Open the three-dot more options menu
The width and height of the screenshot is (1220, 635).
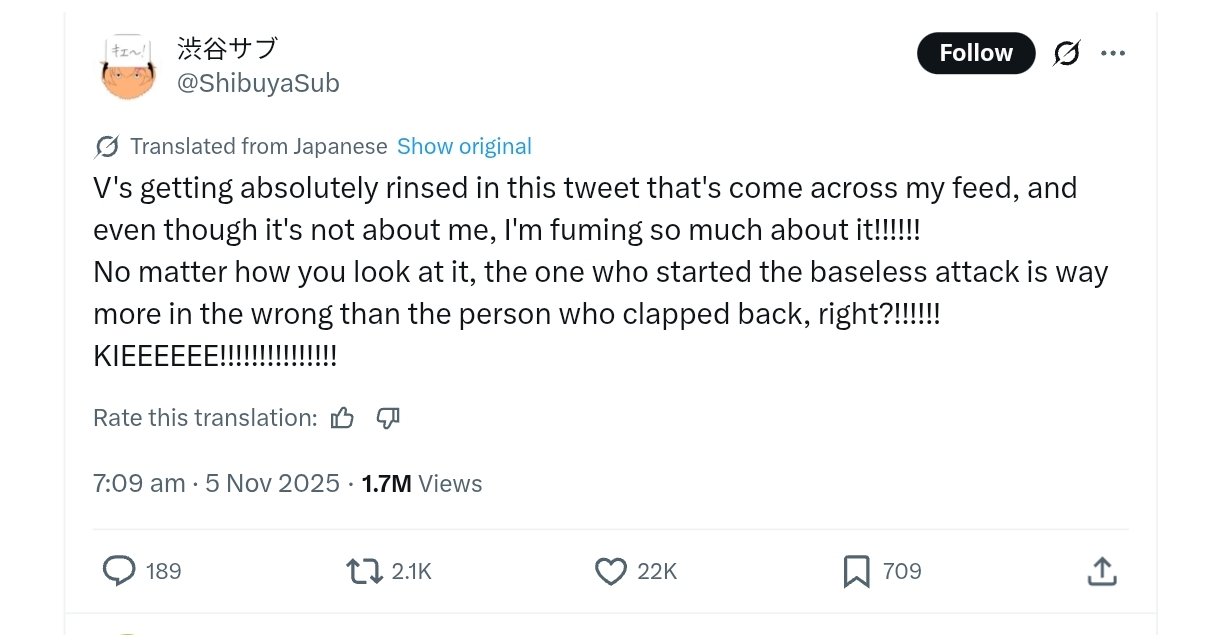point(1113,53)
